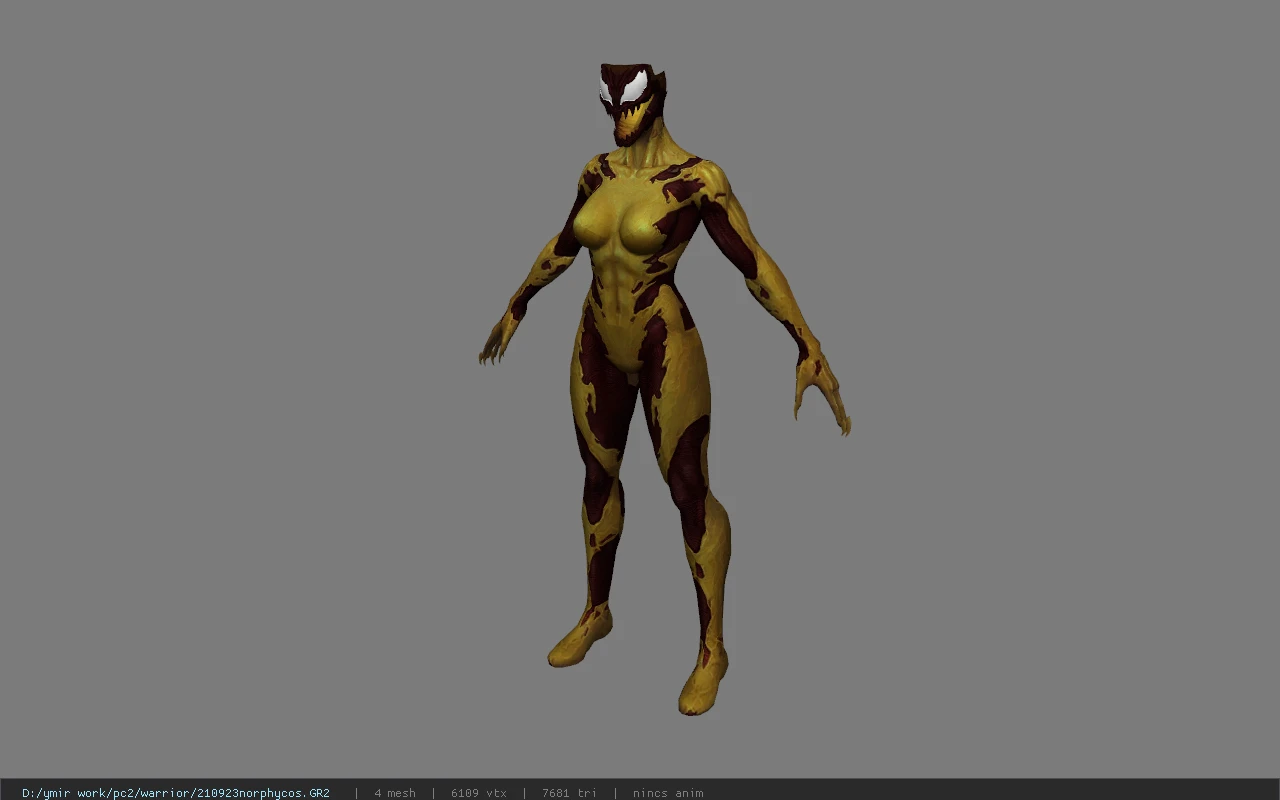Click the 'nincs anim' status entry
Viewport: 1280px width, 800px height.
point(668,793)
